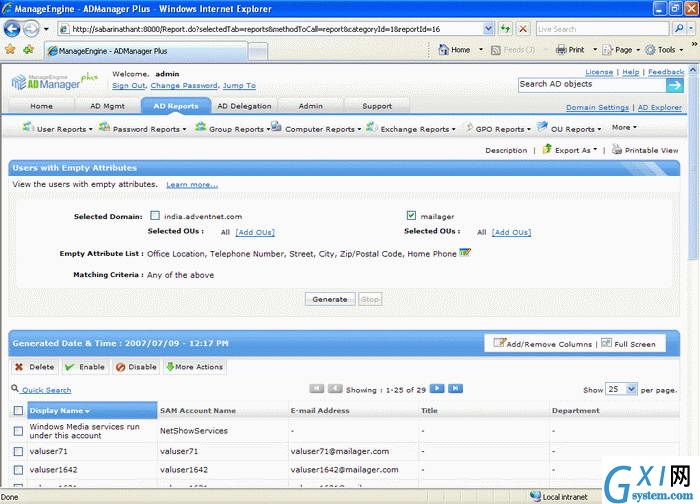Click Add/Remove Columns icon

[x=499, y=343]
